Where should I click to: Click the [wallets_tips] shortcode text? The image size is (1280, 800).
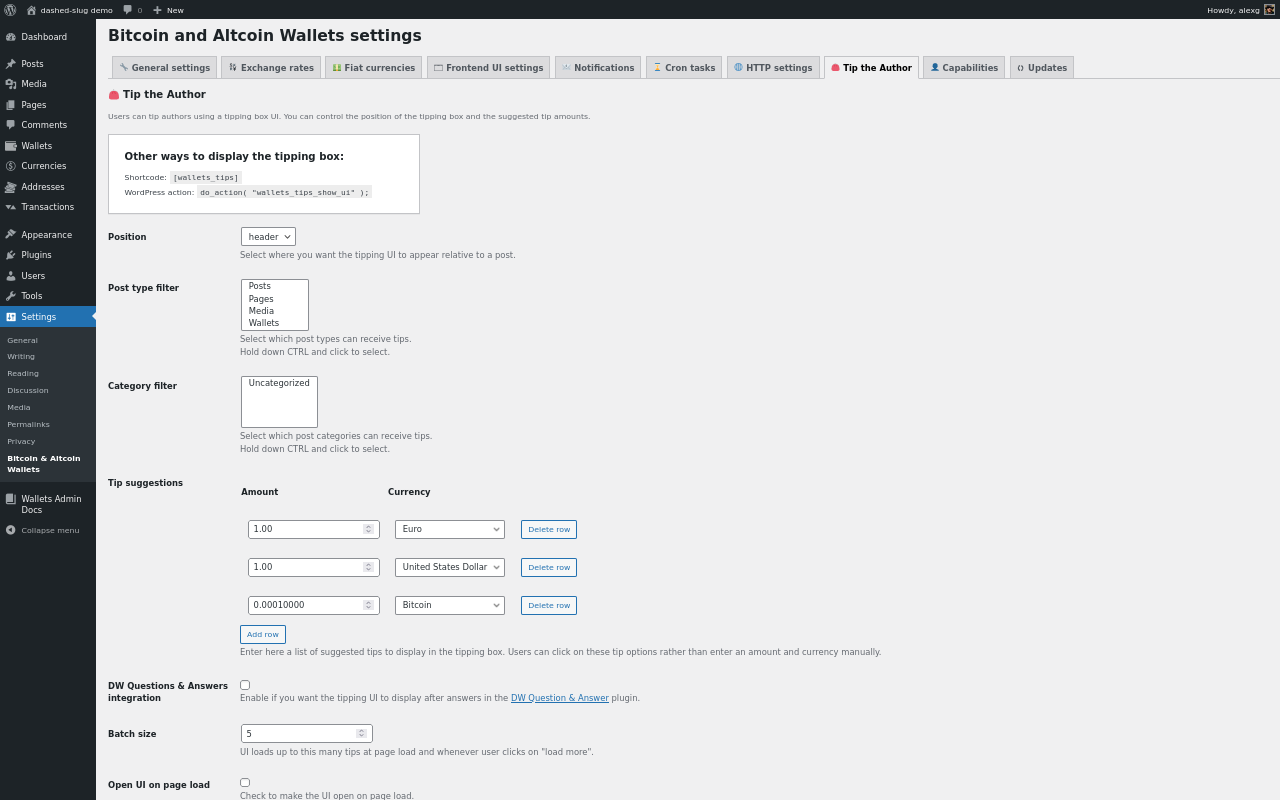[x=206, y=177]
